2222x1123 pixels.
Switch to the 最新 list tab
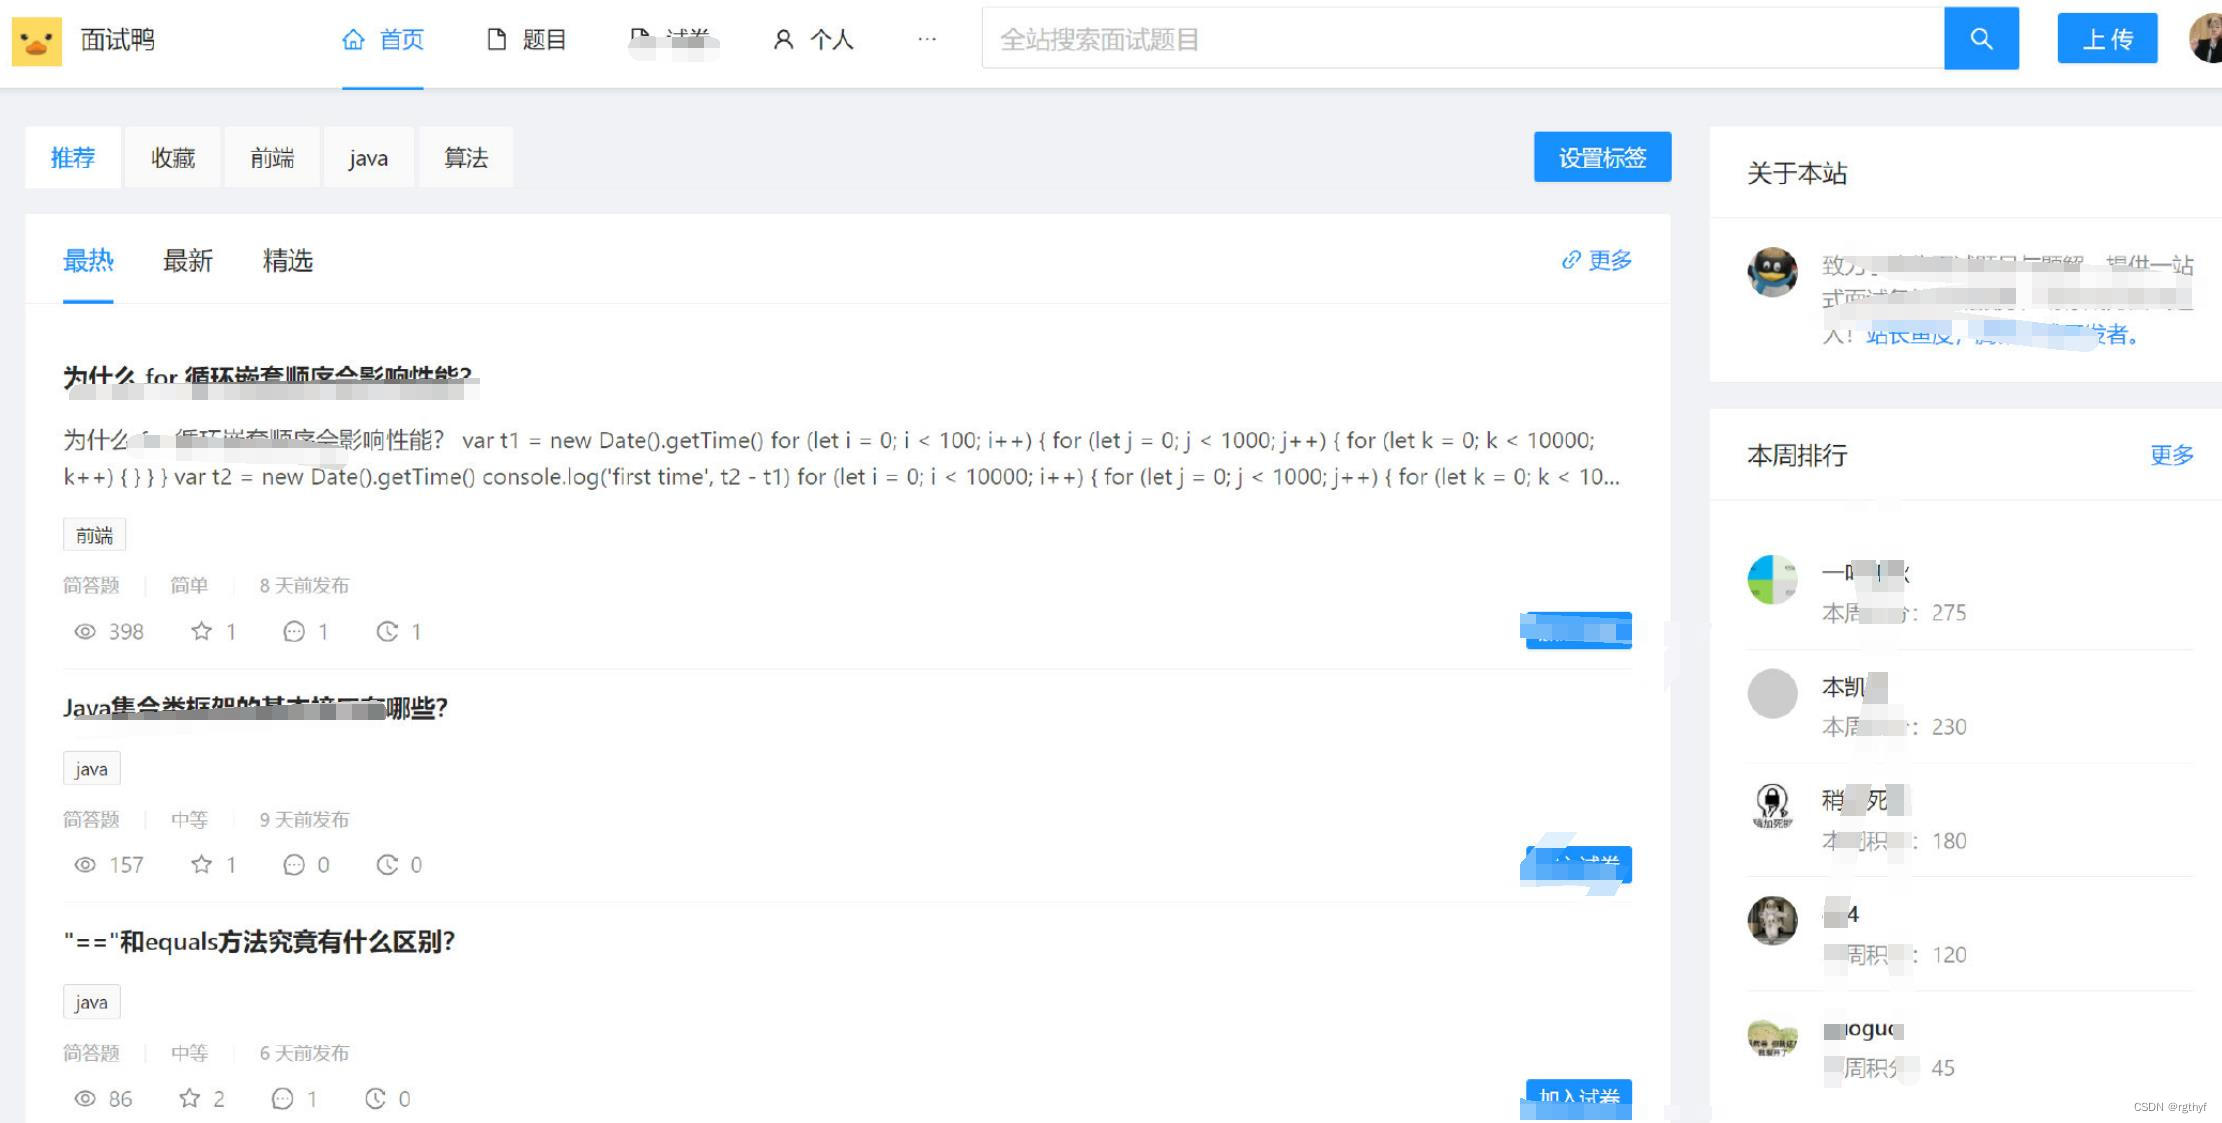188,261
